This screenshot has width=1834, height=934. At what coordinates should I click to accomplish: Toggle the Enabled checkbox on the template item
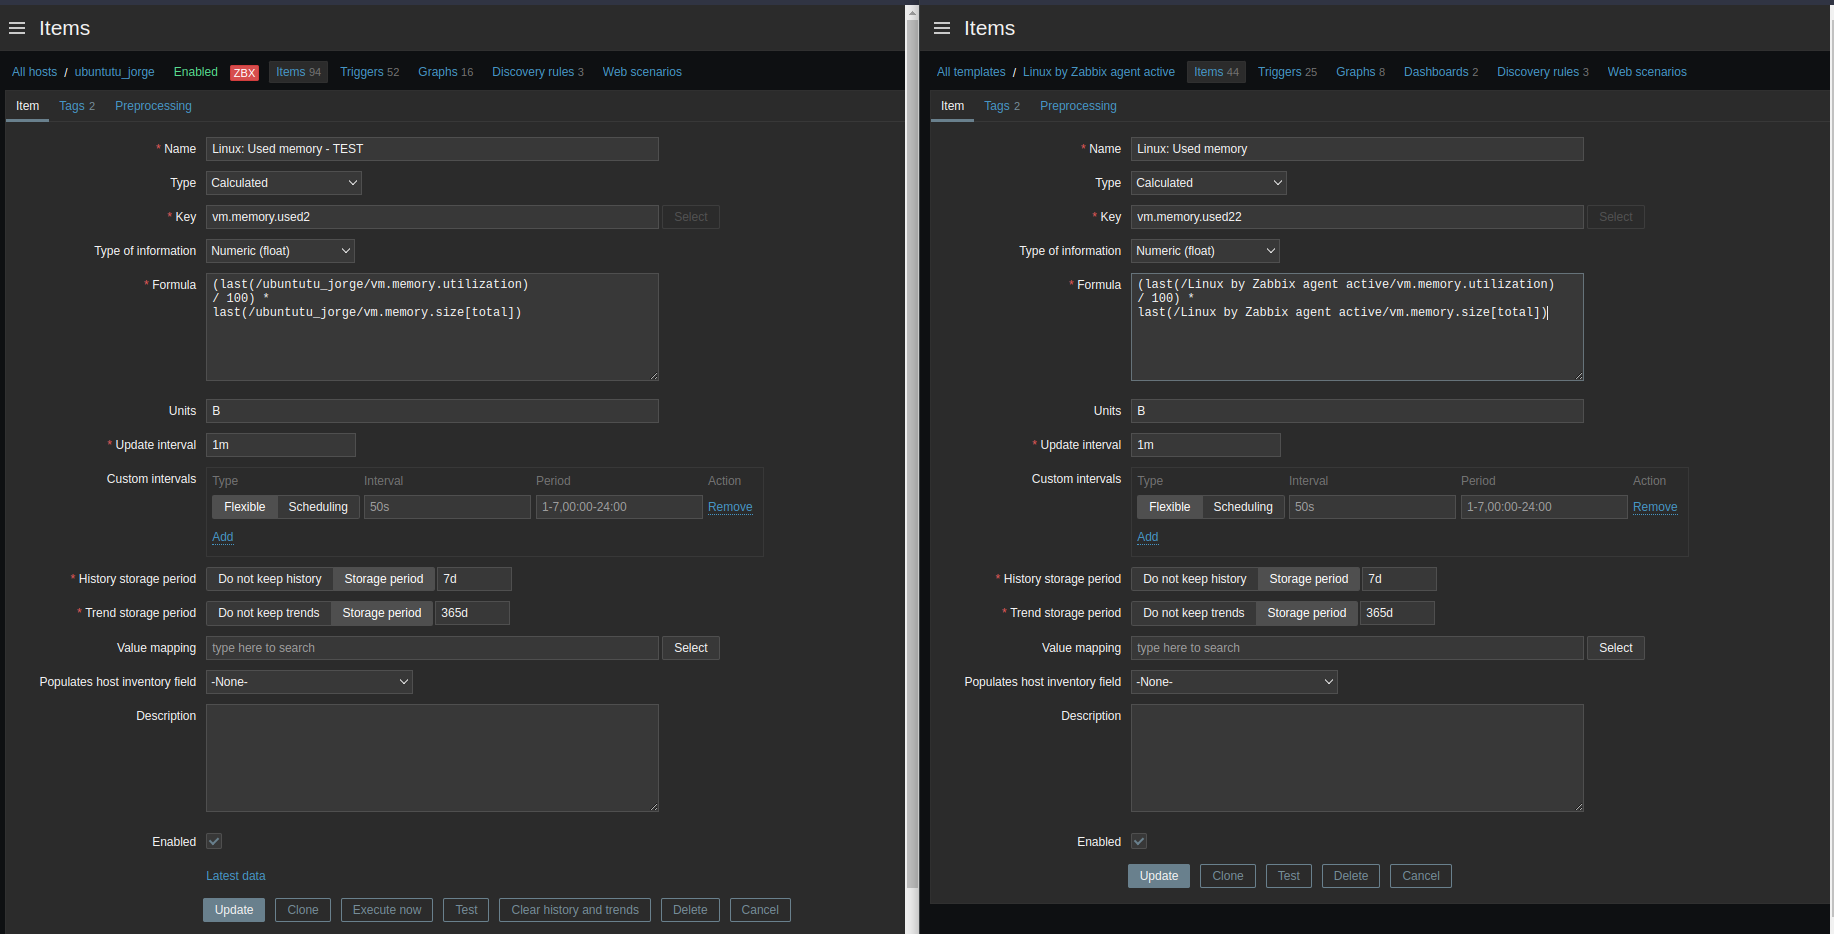point(1139,842)
